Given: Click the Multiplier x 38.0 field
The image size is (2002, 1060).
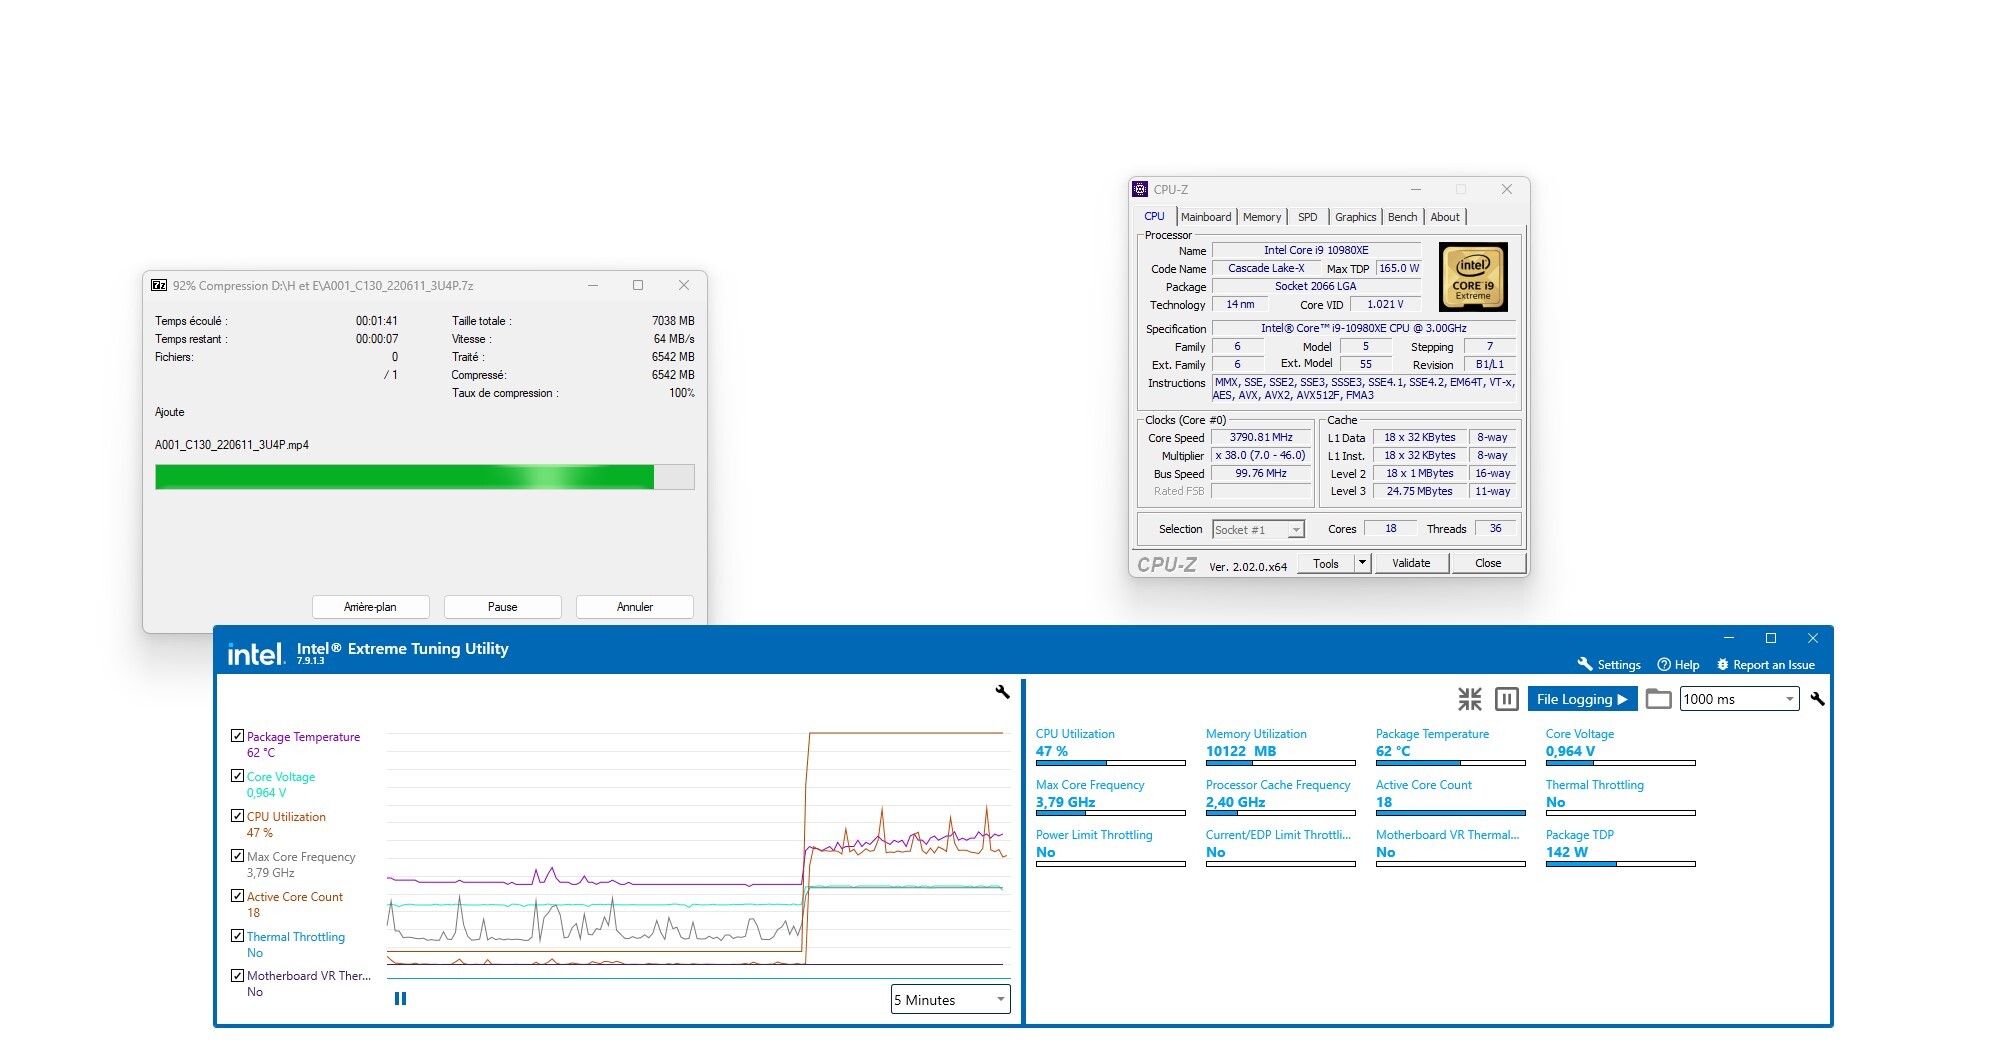Looking at the screenshot, I should tap(1261, 455).
